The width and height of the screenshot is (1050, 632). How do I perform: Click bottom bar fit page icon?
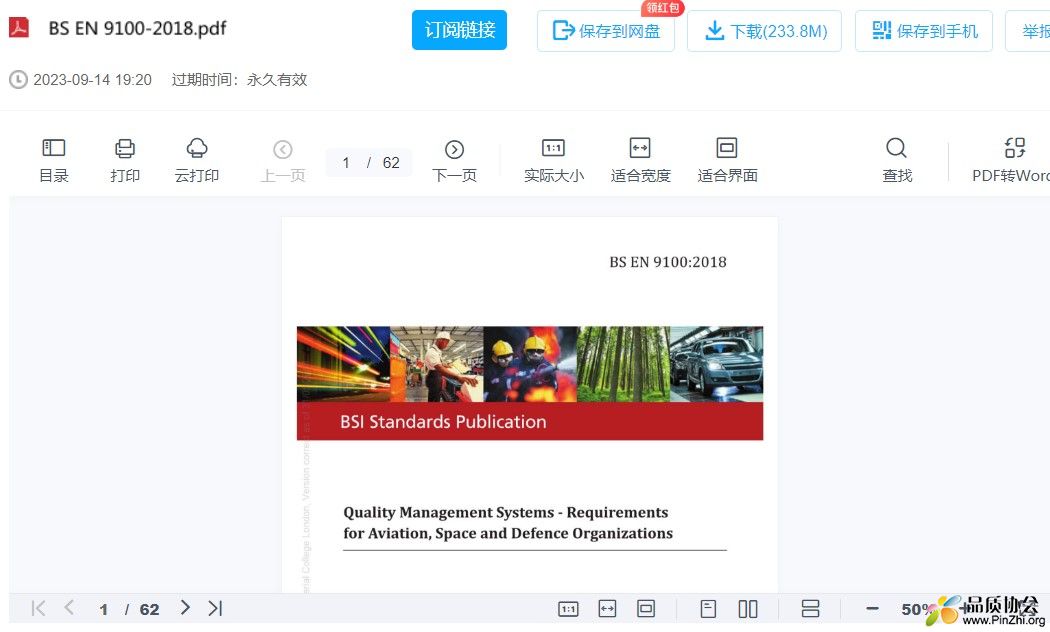(646, 609)
